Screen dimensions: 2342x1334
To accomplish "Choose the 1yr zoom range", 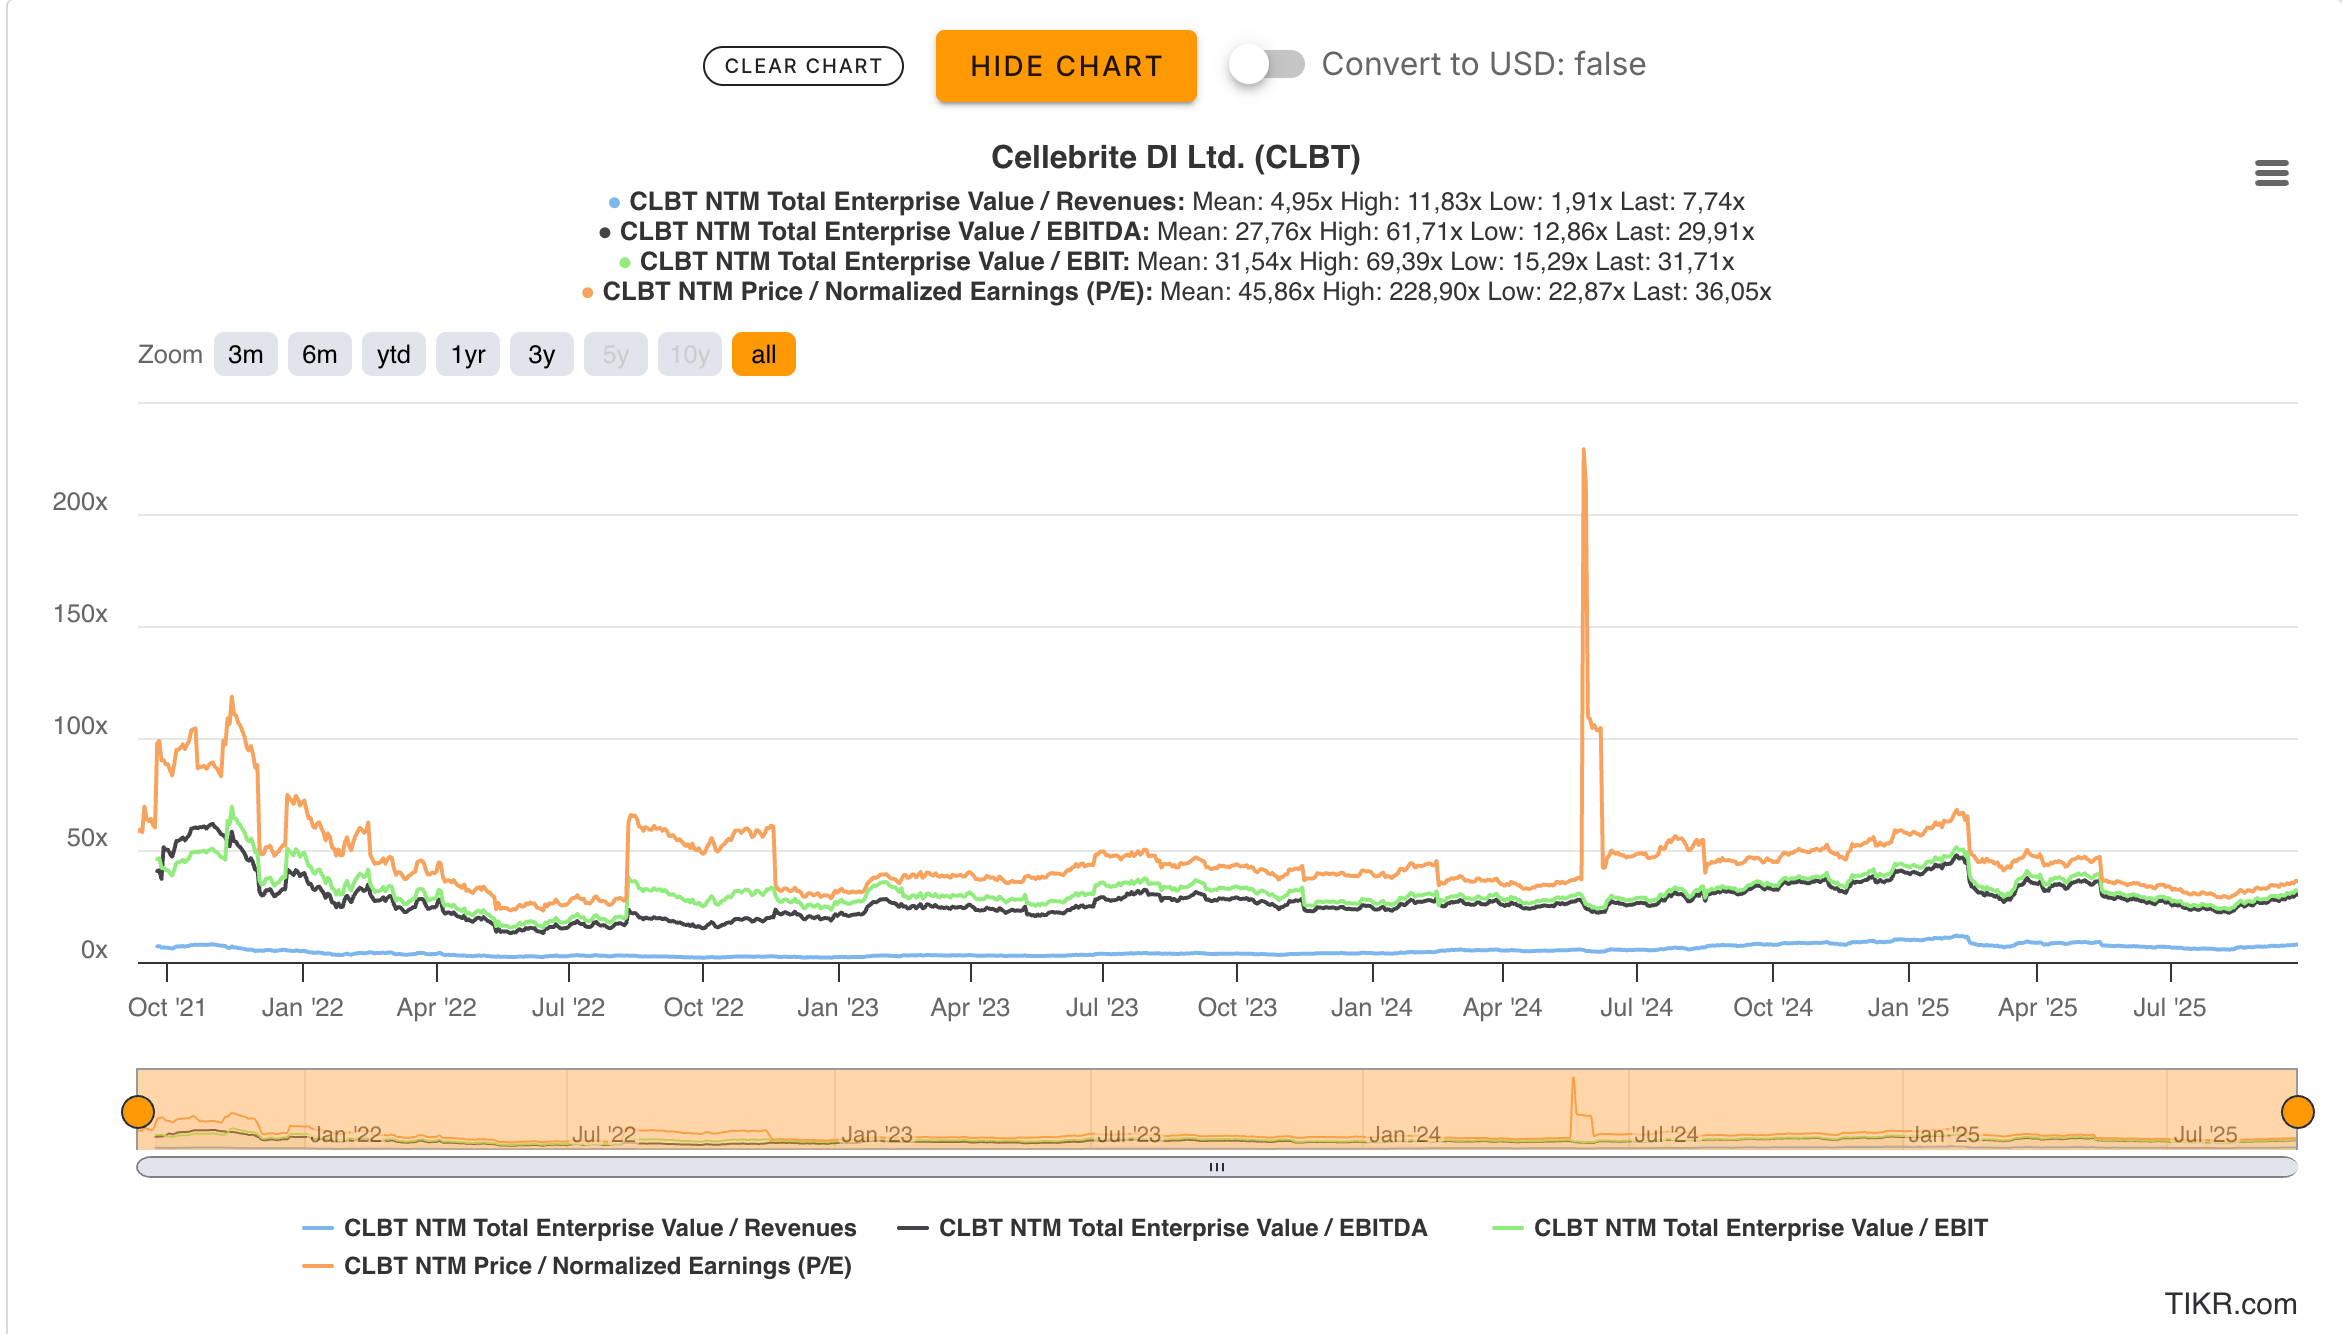I will 467,355.
